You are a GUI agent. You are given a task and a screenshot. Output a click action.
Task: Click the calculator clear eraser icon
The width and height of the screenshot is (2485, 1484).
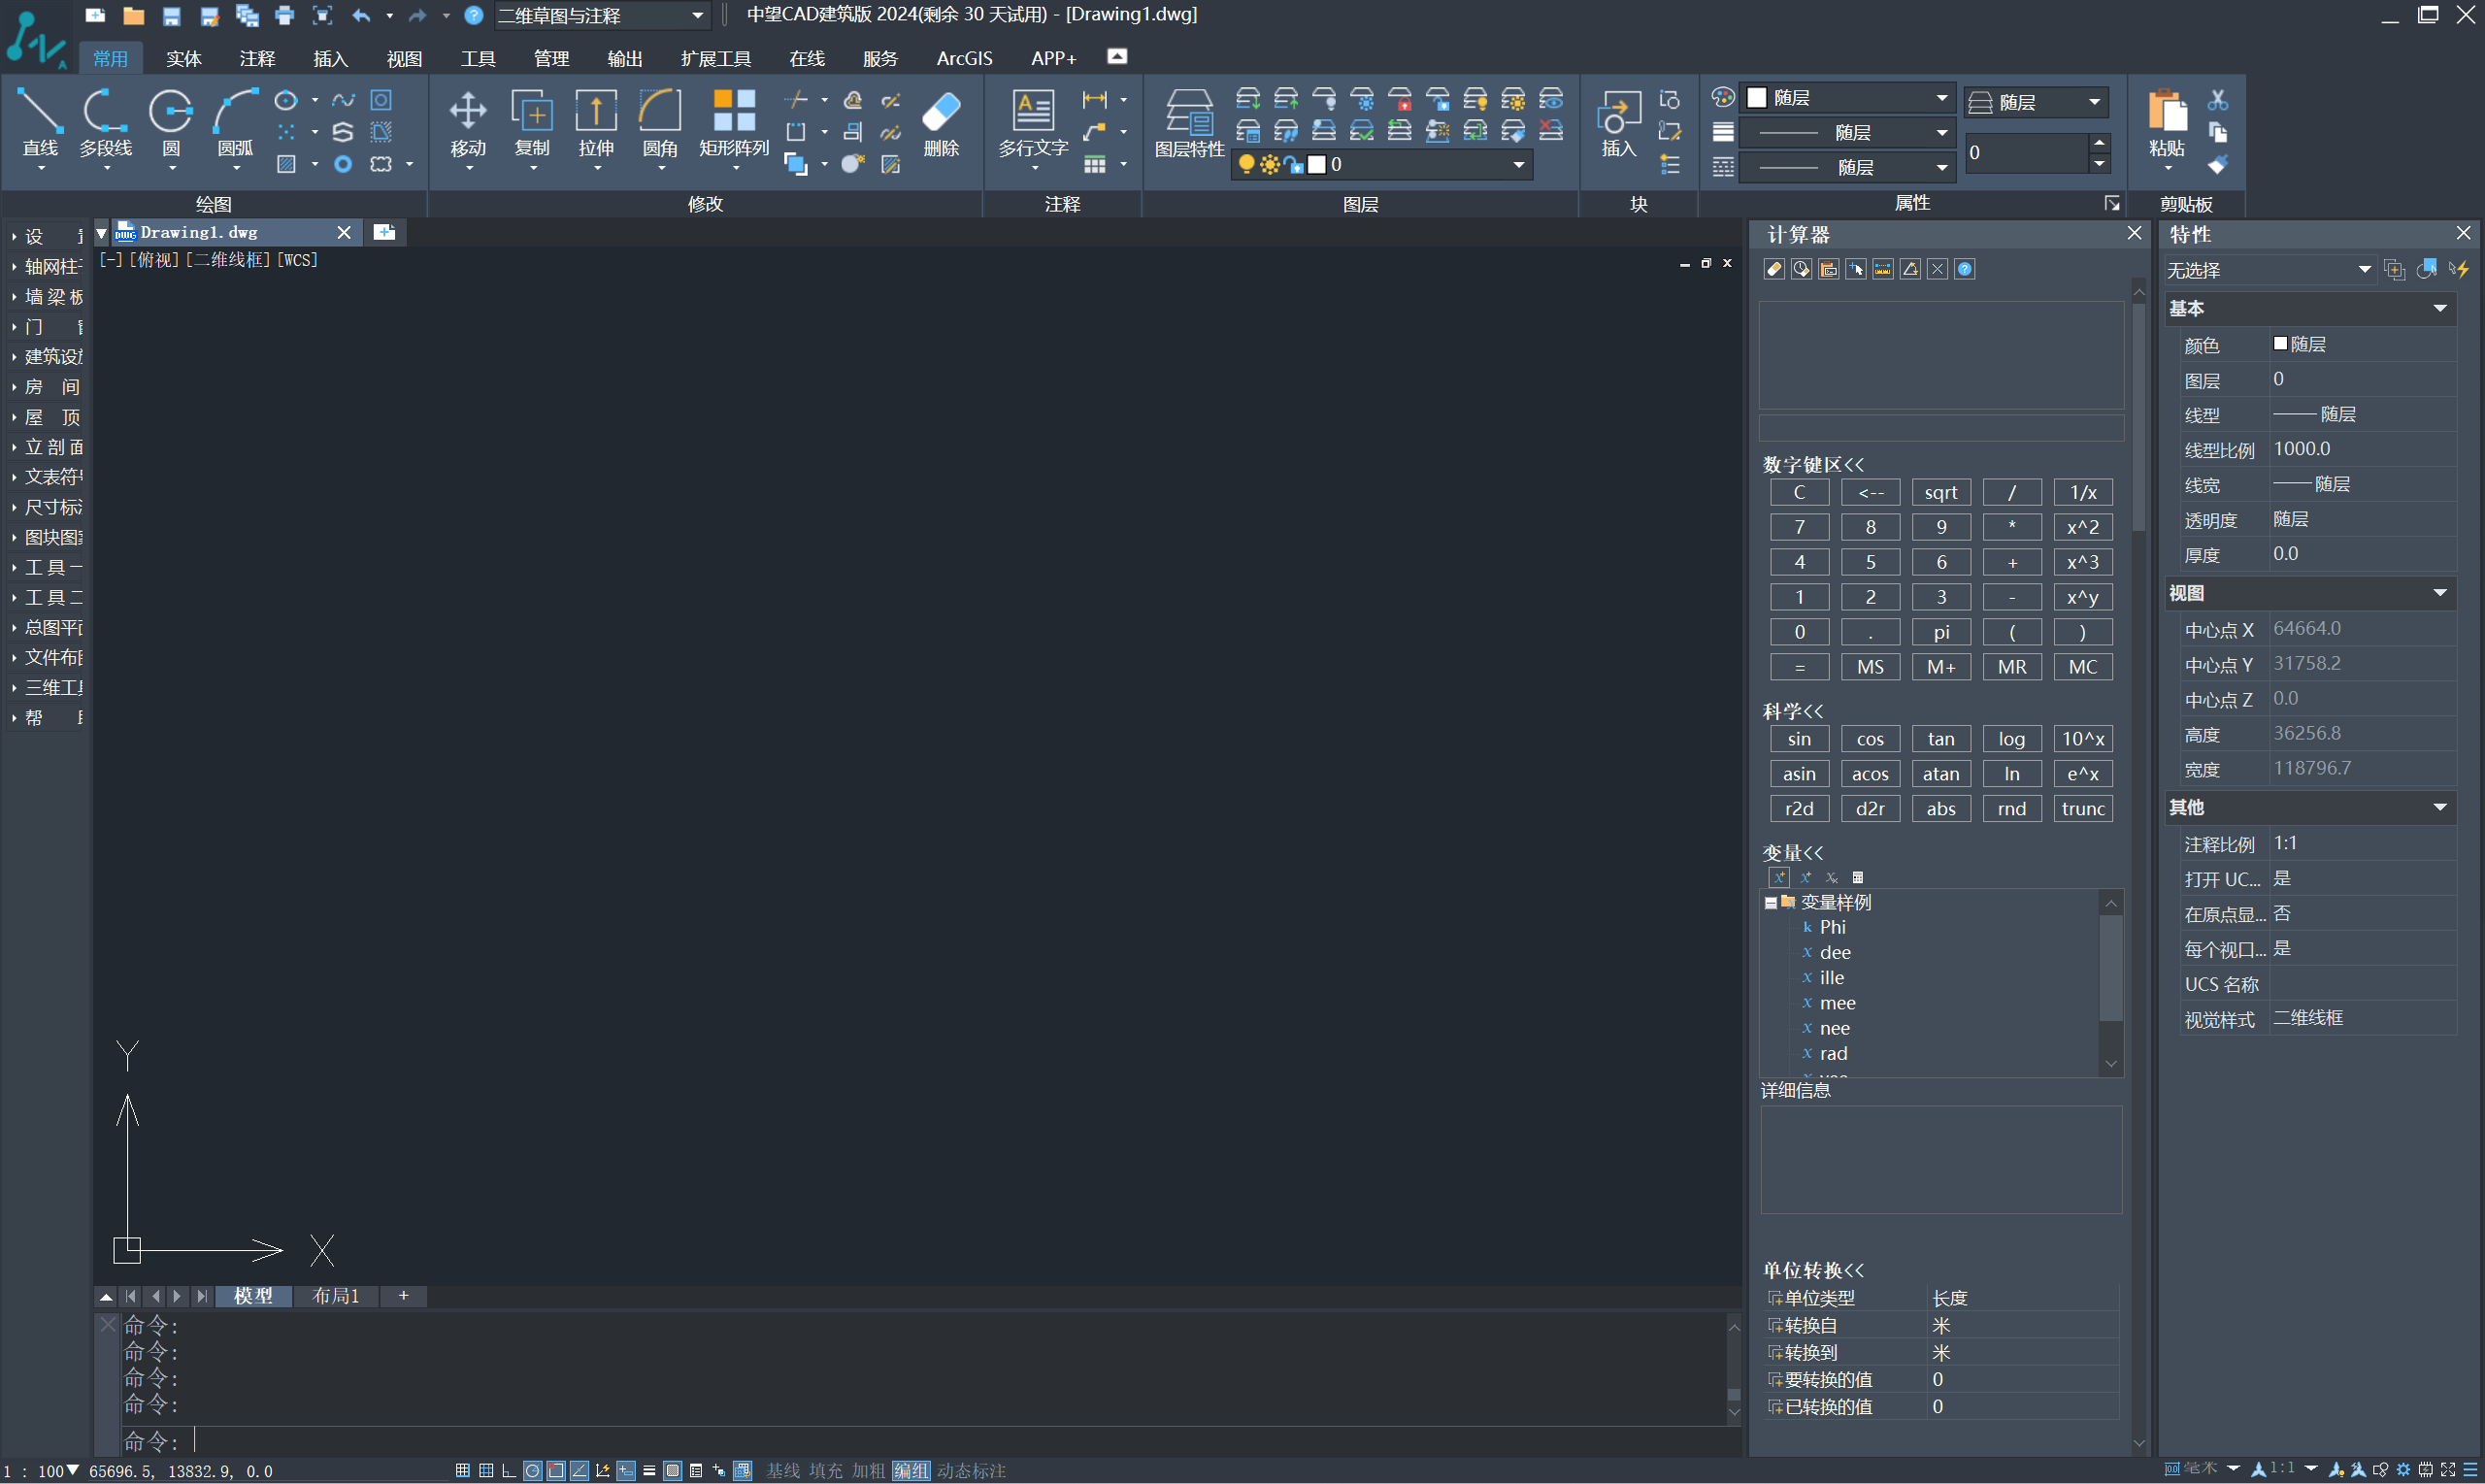tap(1774, 269)
